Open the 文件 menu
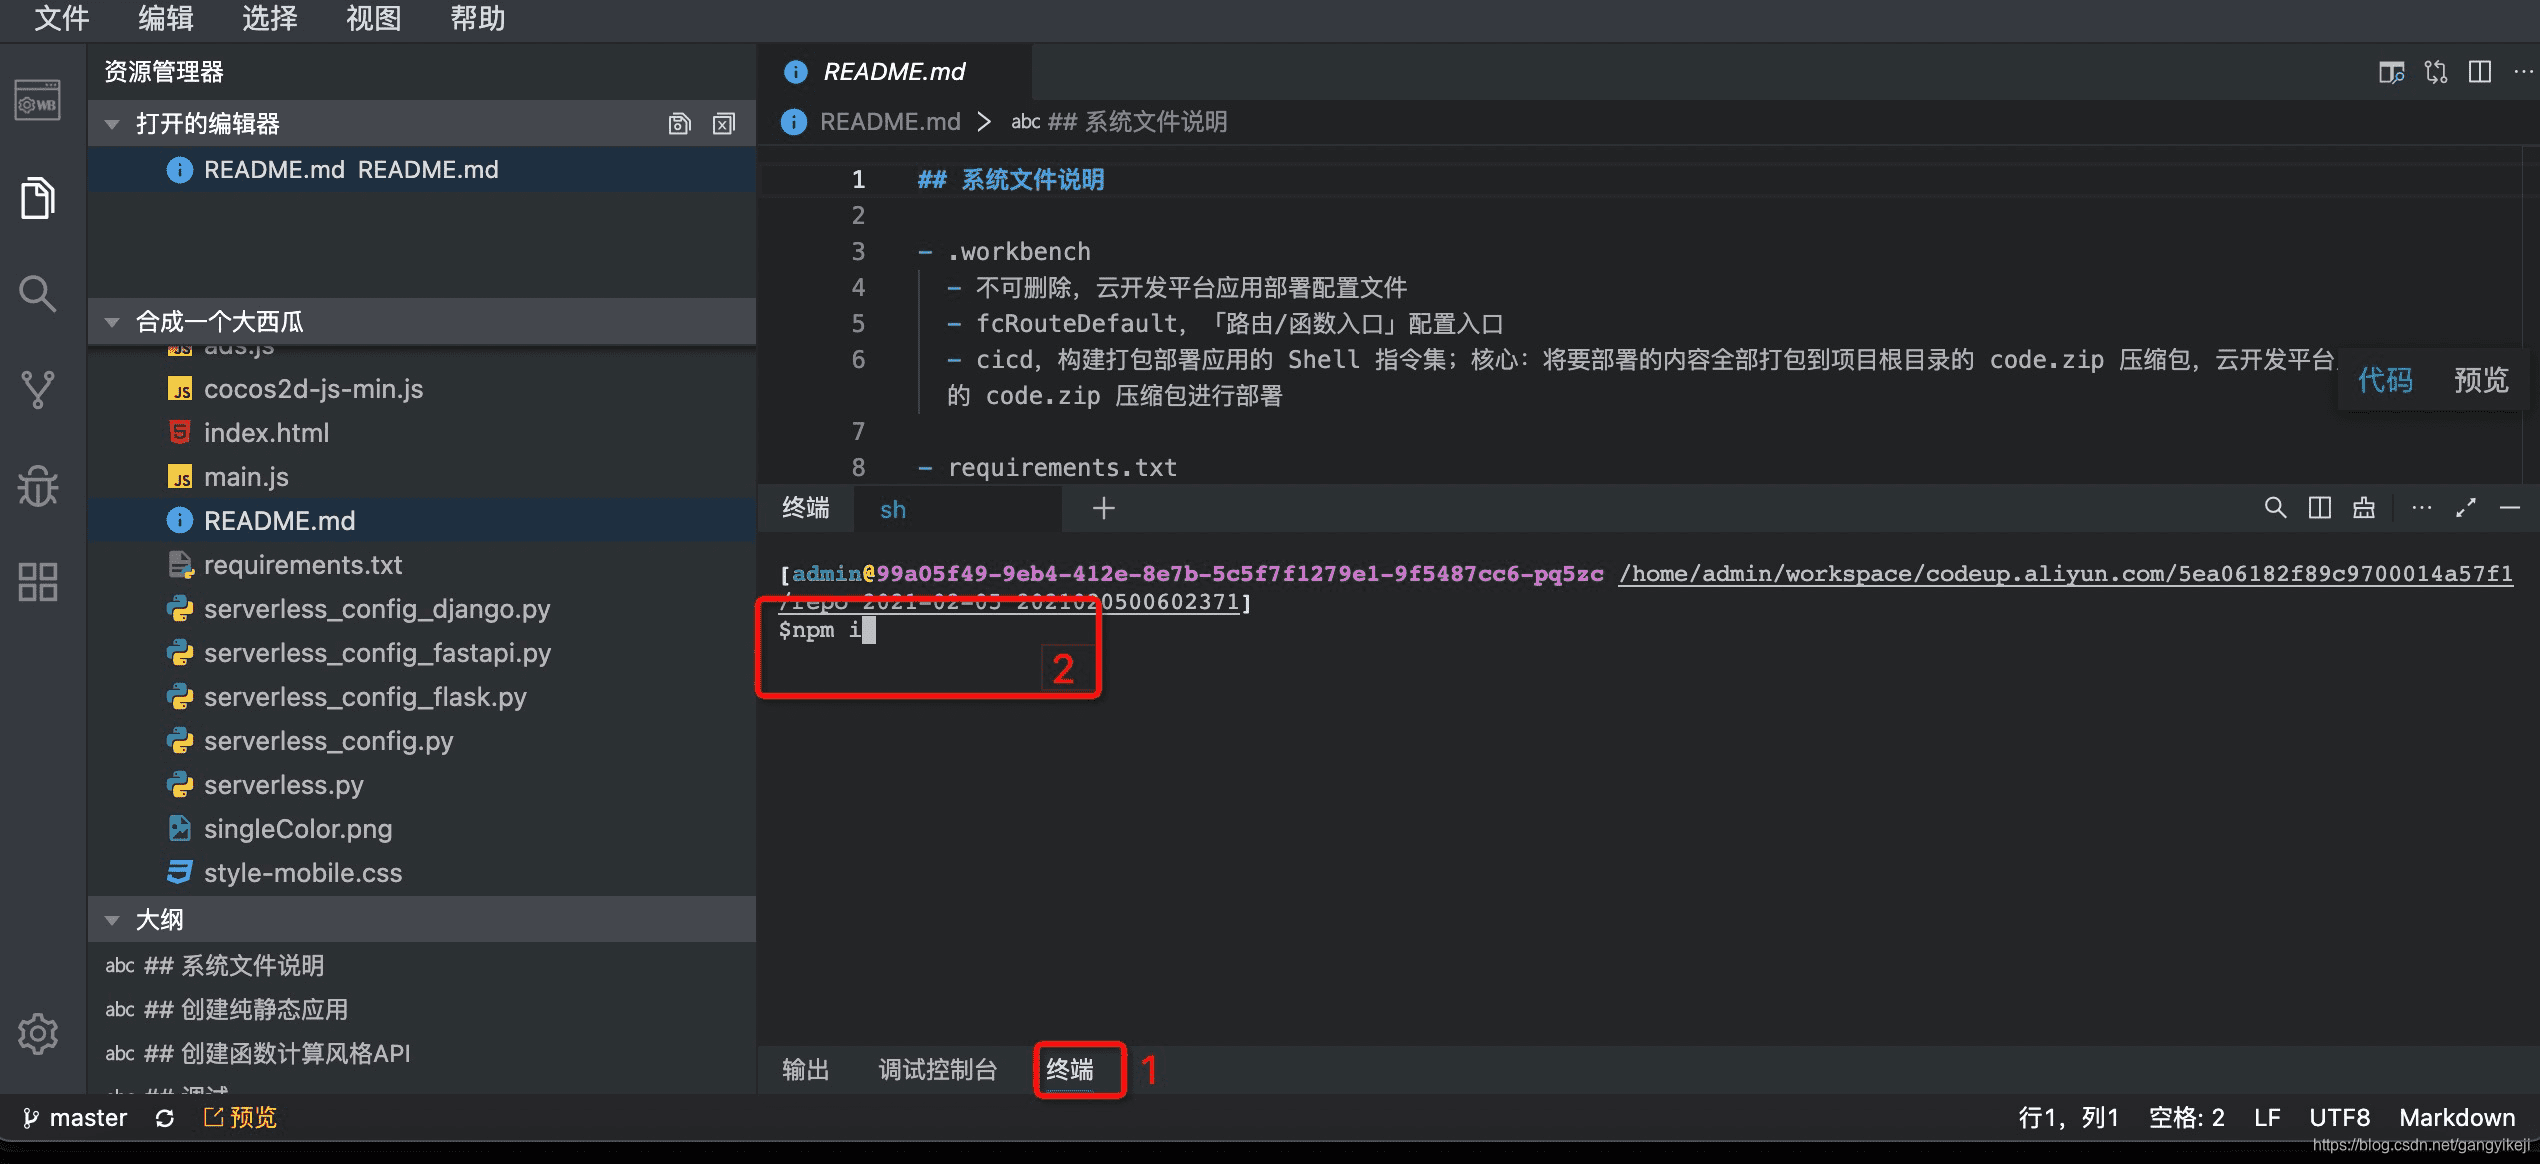This screenshot has width=2540, height=1164. click(62, 19)
